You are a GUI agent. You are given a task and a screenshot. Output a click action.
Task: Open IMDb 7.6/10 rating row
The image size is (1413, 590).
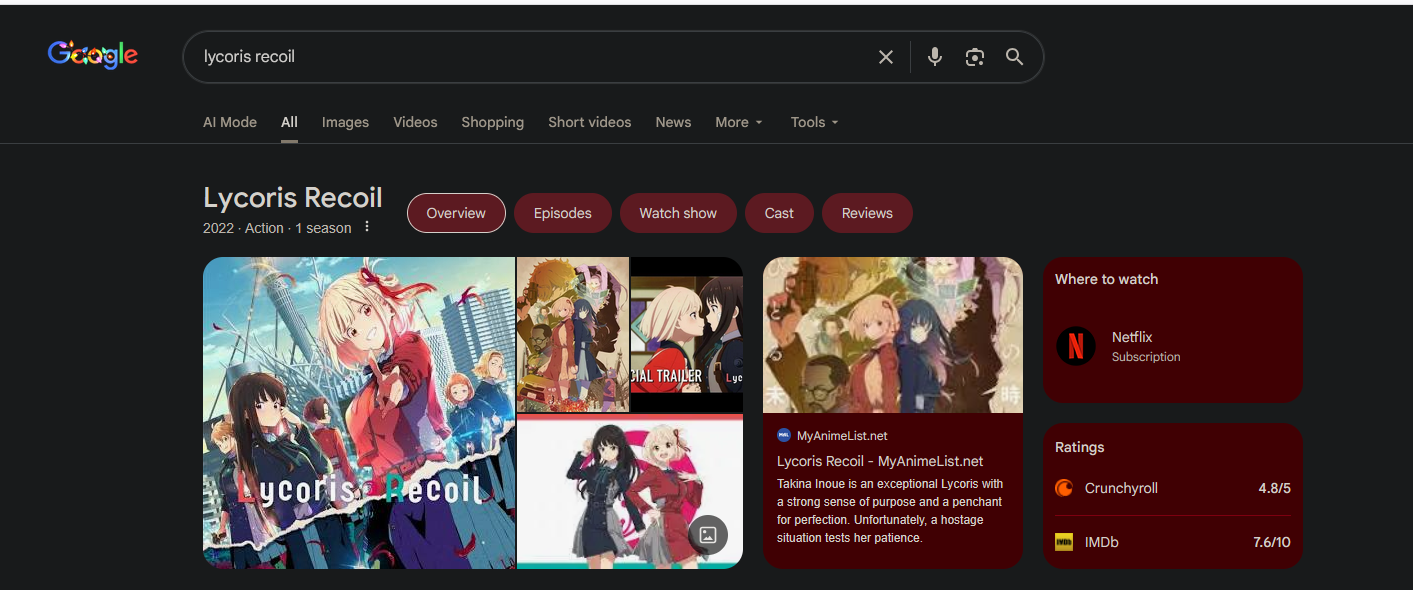click(1172, 542)
